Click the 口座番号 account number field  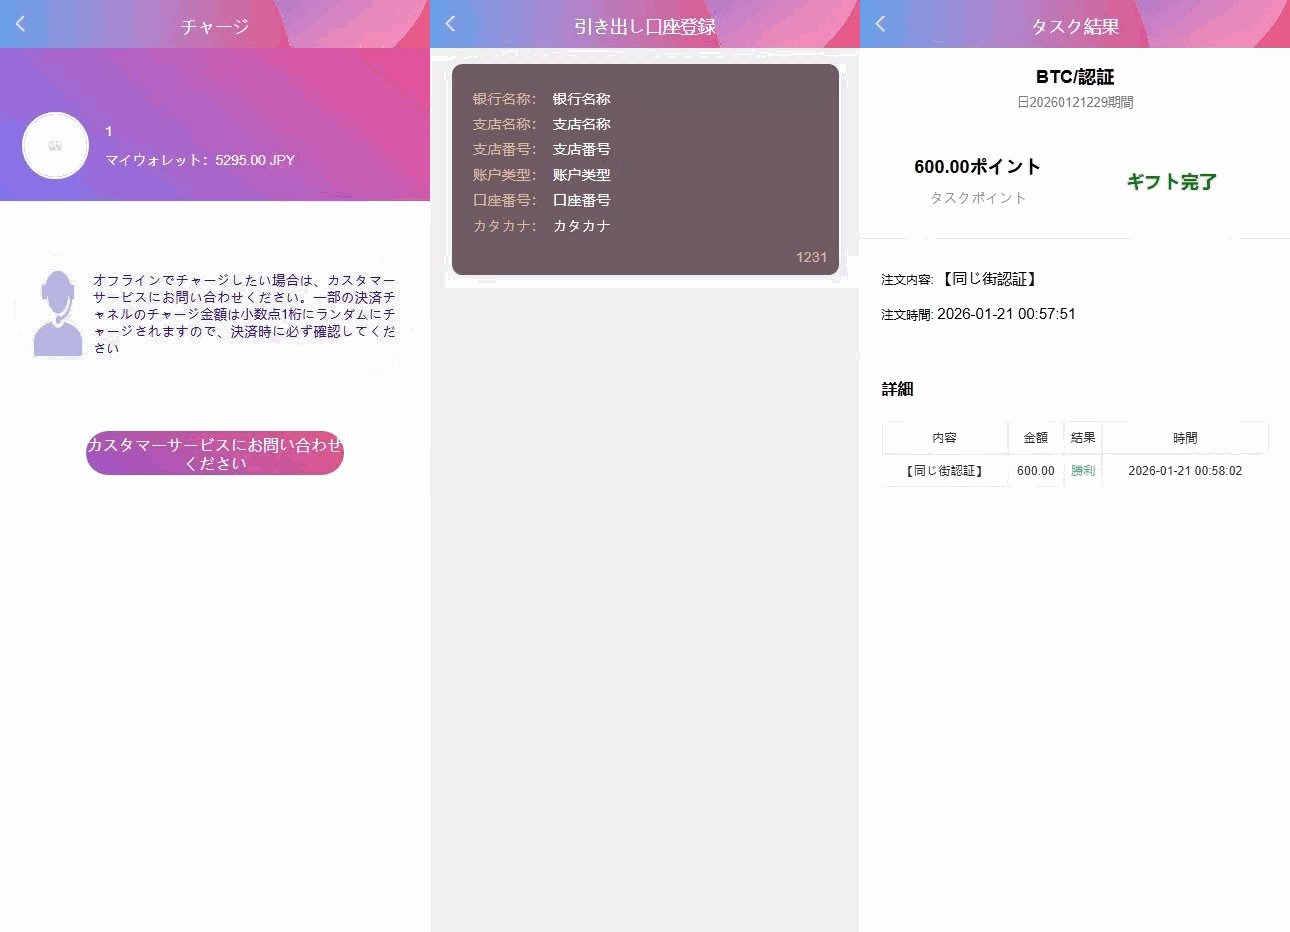(x=580, y=200)
